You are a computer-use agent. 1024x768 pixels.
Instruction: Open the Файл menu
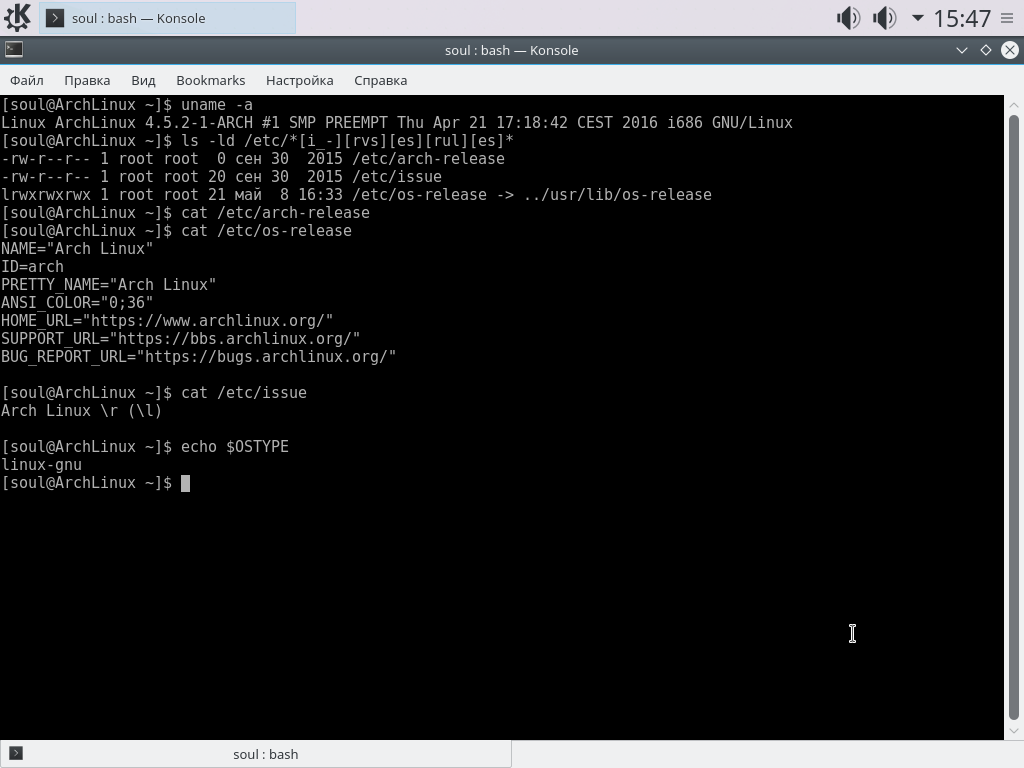click(x=27, y=80)
